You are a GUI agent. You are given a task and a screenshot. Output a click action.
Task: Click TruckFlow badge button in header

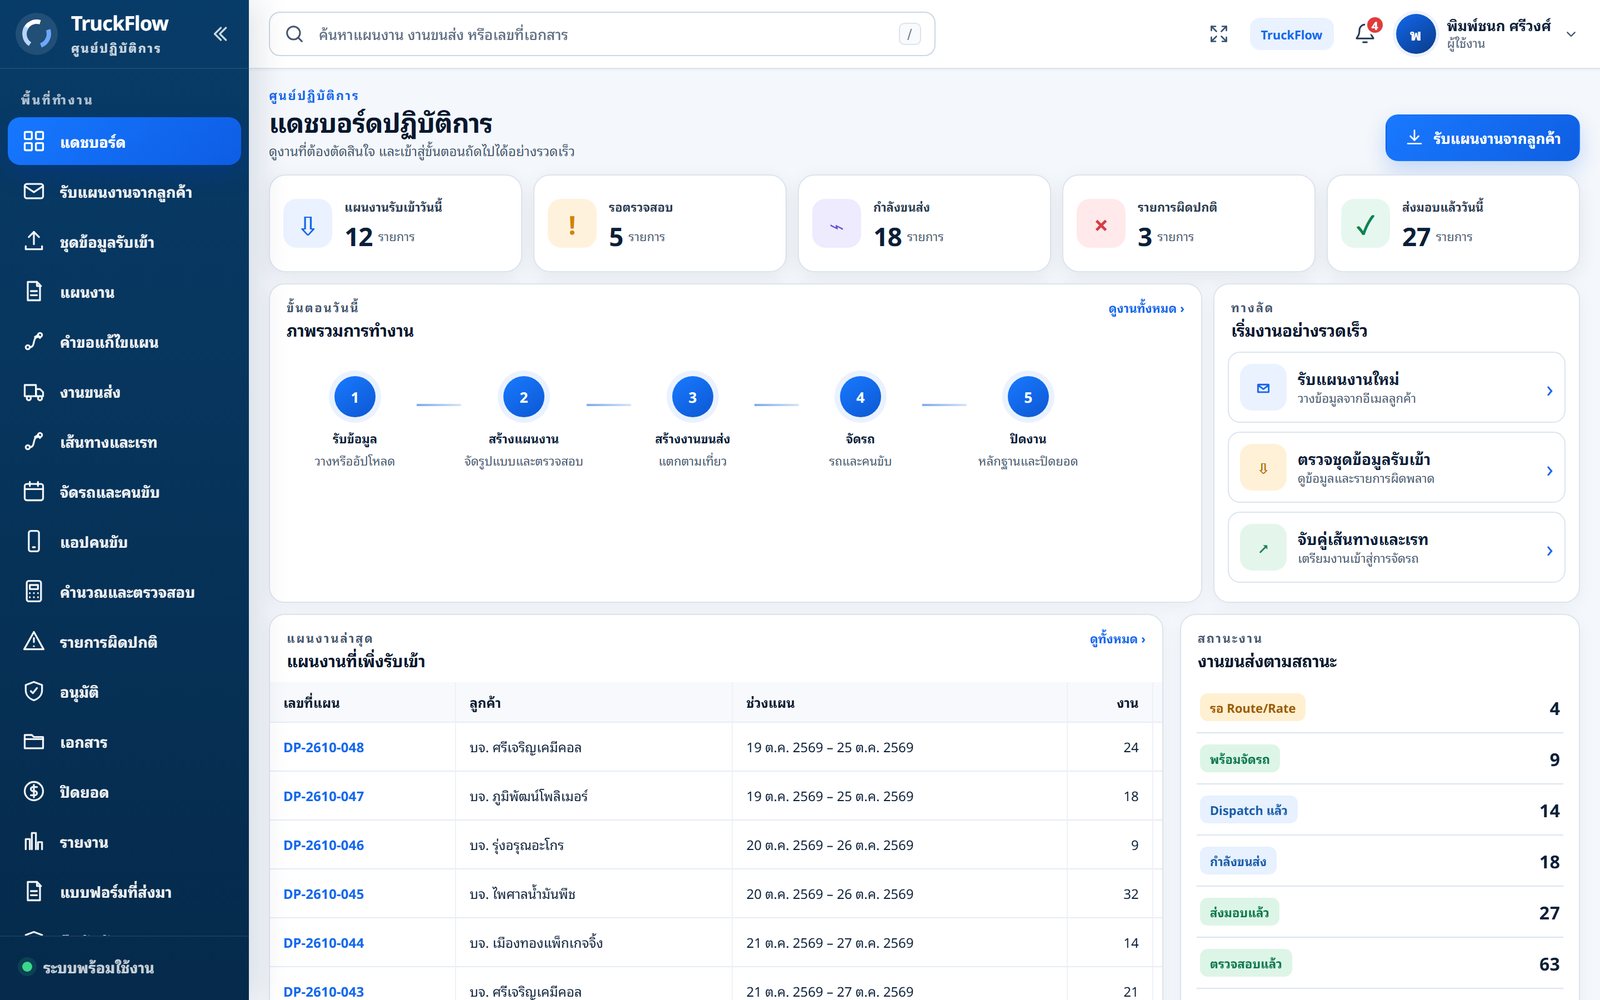click(1291, 34)
